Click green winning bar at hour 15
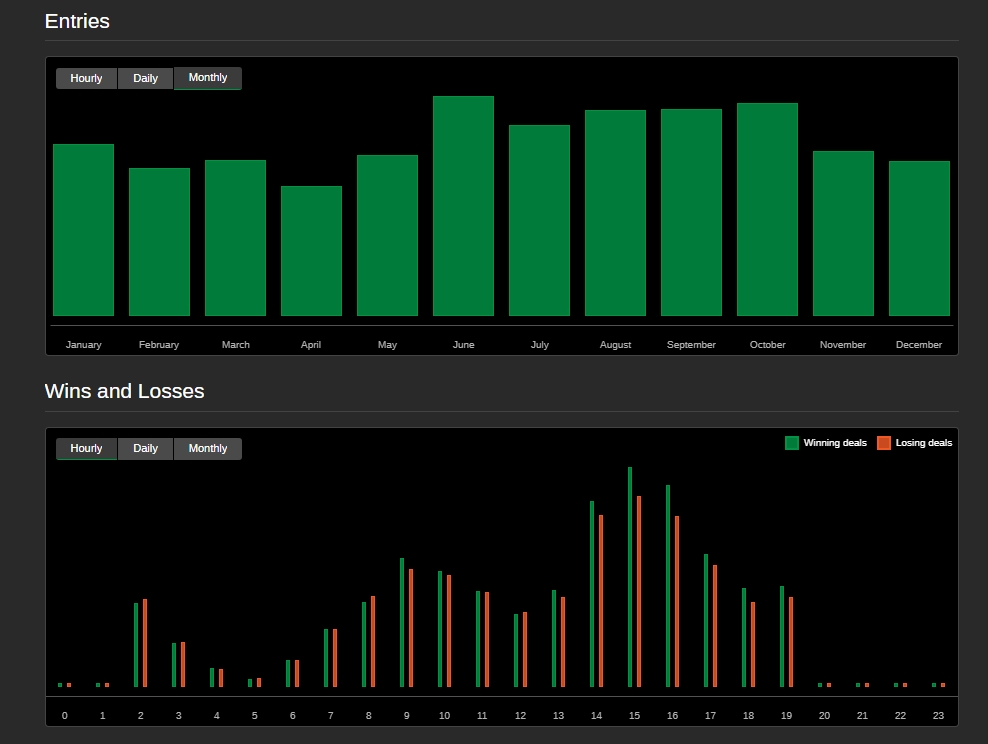The height and width of the screenshot is (744, 988). 630,577
